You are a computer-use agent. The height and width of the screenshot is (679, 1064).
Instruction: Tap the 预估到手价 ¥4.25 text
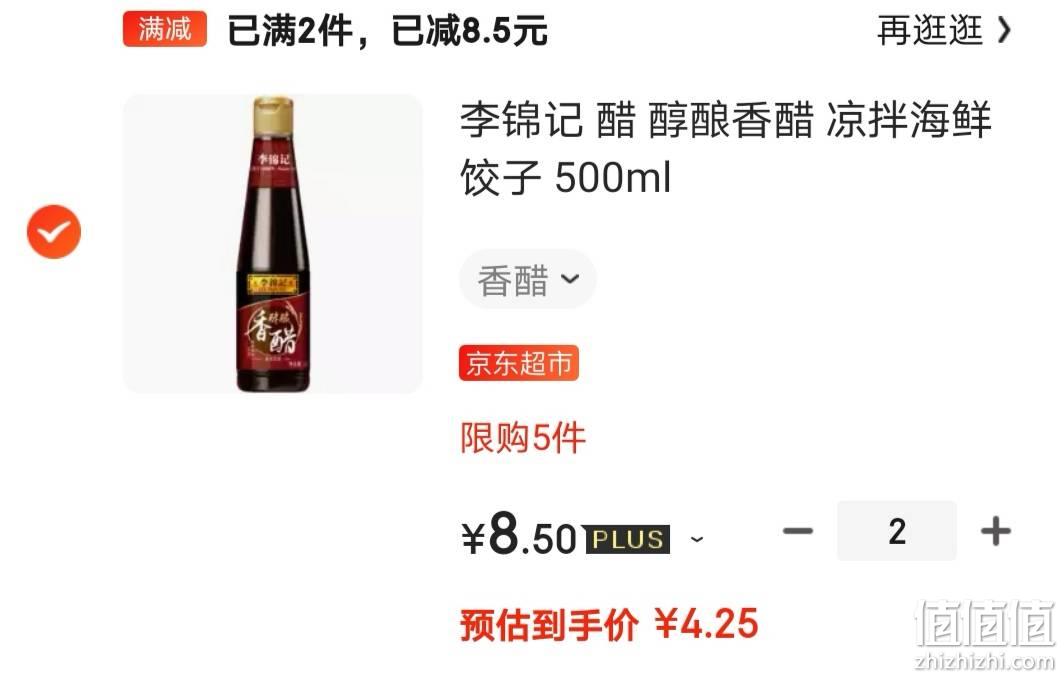tap(609, 624)
